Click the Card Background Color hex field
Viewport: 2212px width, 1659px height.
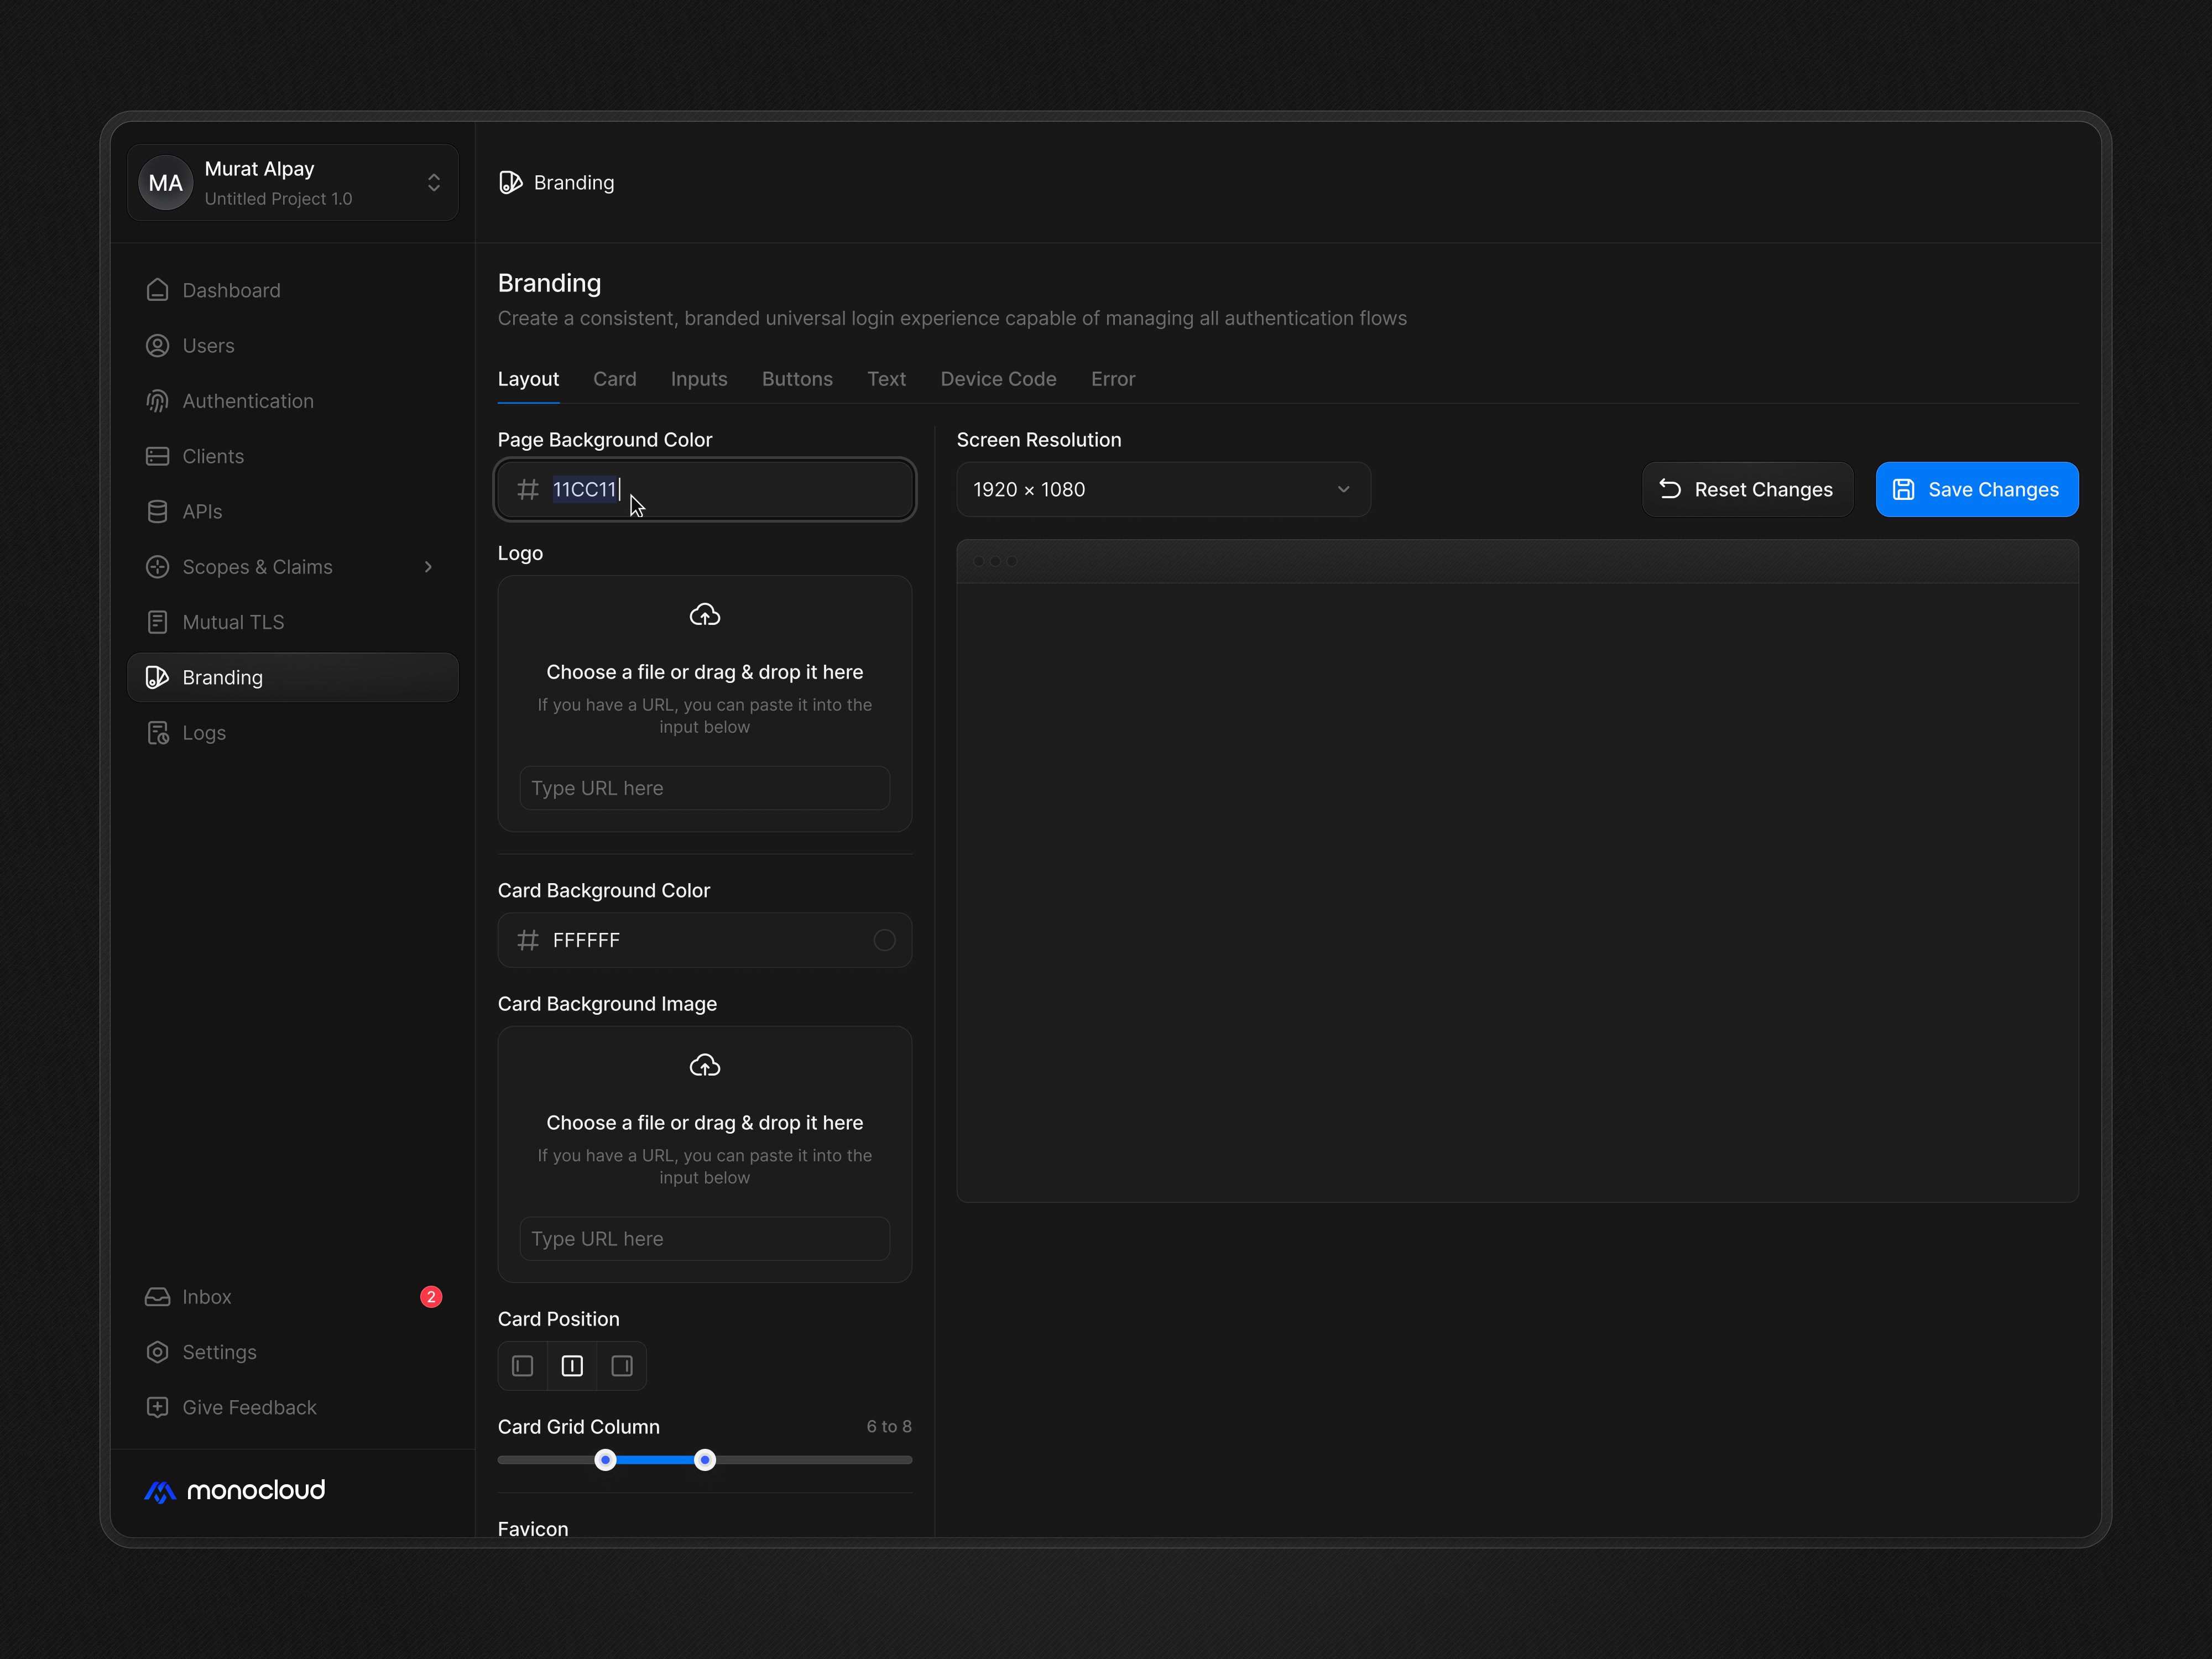pos(705,940)
